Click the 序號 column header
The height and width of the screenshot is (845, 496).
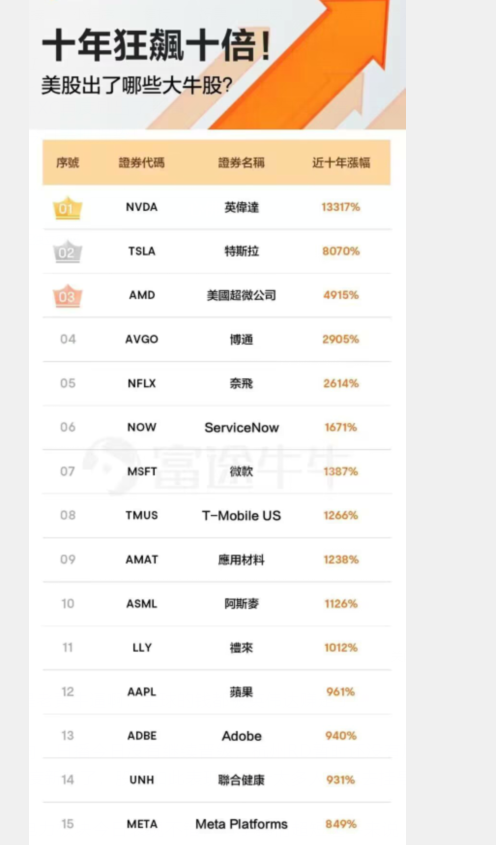point(67,163)
